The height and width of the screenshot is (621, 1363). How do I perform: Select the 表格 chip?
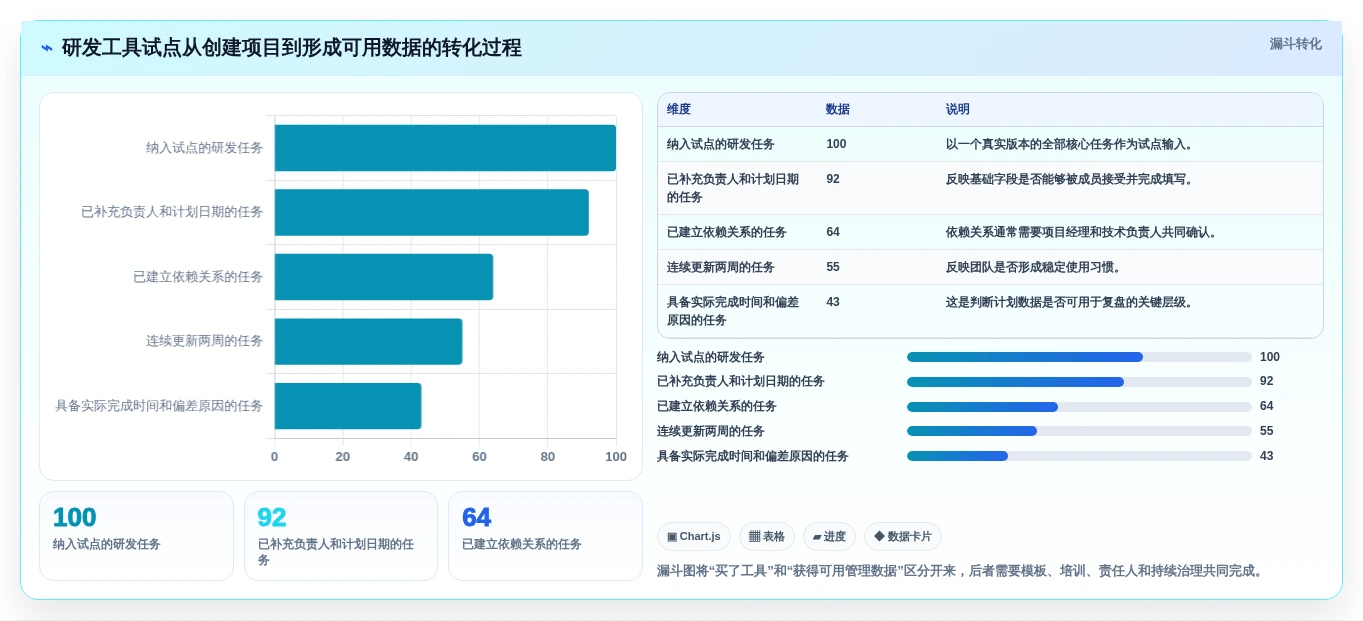(767, 536)
